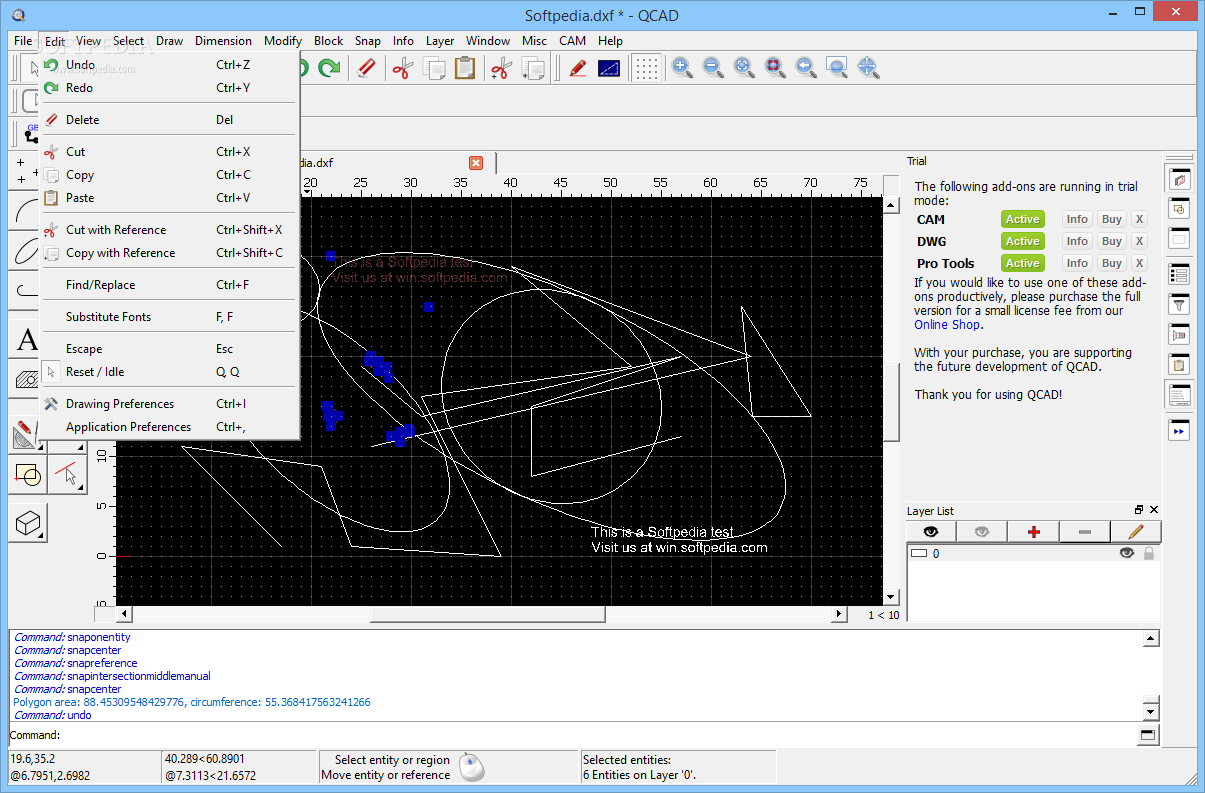Toggle Clipboard sidebar icon
Image resolution: width=1205 pixels, height=793 pixels.
click(1180, 364)
